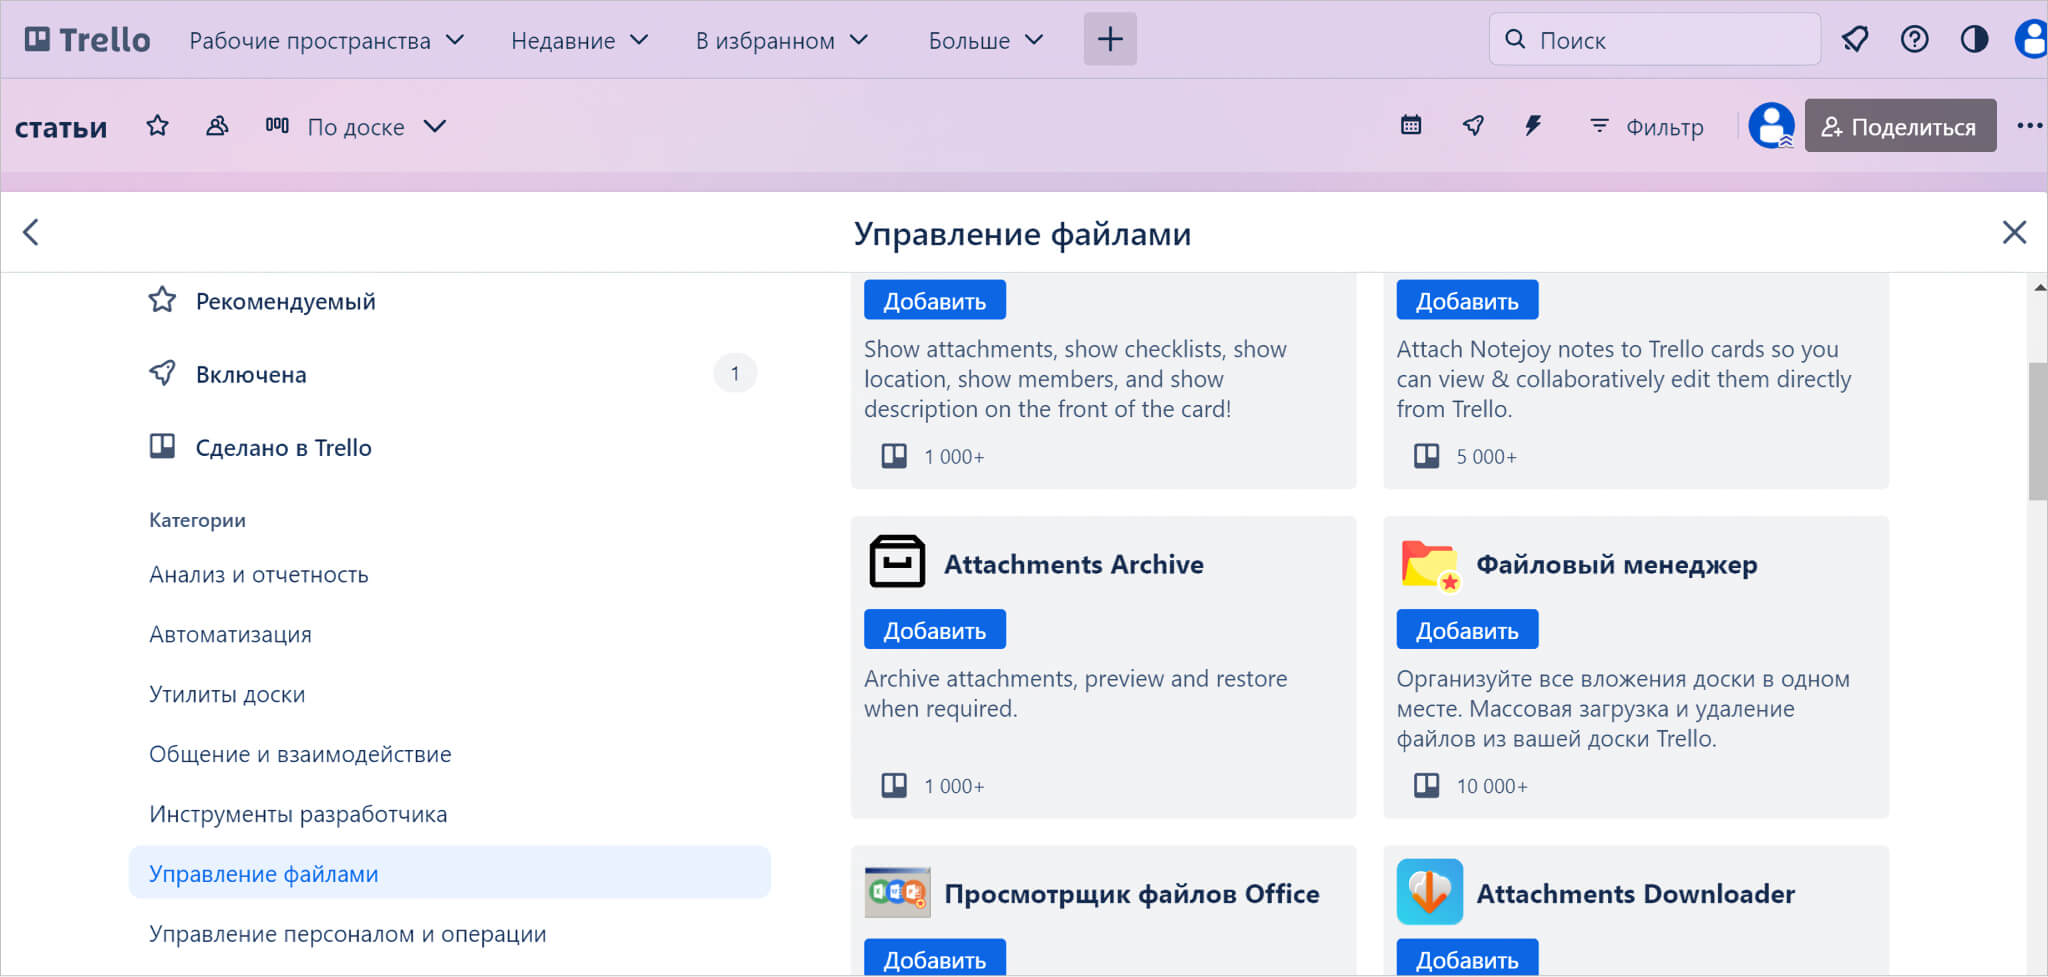
Task: Focus the Поиск search field
Action: coord(1654,39)
